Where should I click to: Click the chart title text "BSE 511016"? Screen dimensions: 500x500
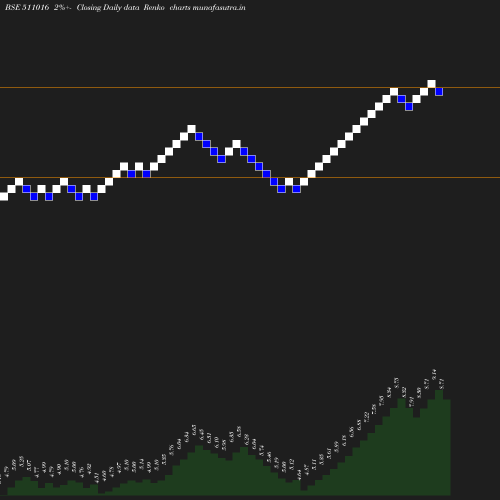click(x=27, y=7)
